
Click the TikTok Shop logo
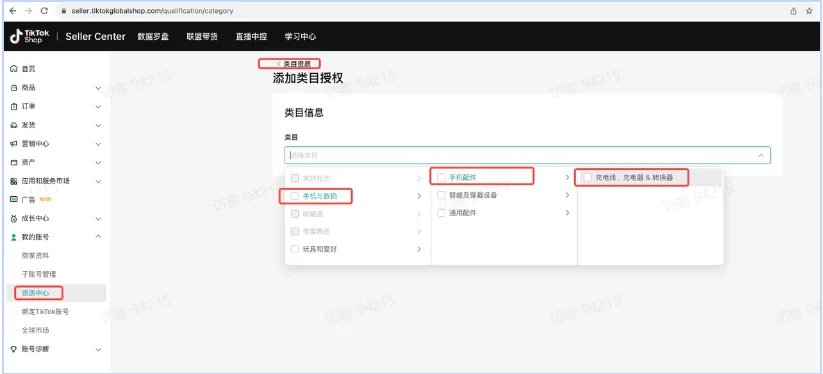point(29,36)
